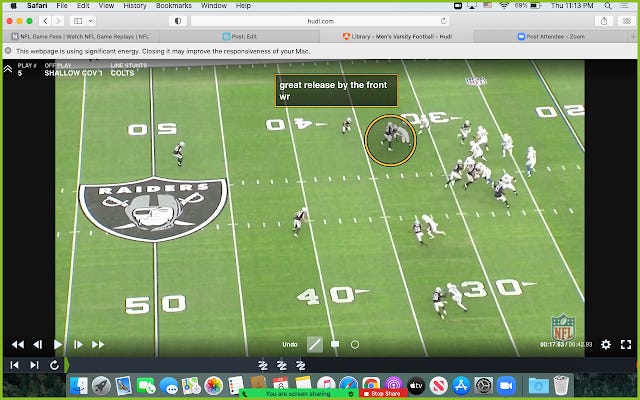Go forward in Safari history
This screenshot has height=400, width=640.
58,21
